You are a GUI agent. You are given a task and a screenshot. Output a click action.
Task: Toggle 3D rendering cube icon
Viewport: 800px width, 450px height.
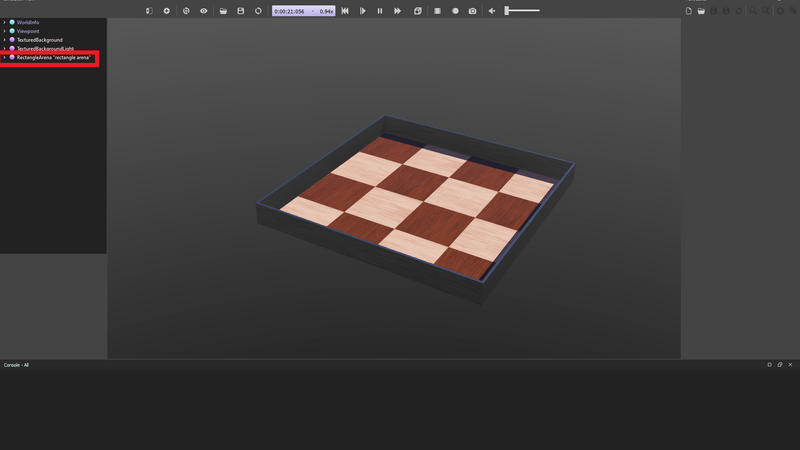[x=418, y=11]
